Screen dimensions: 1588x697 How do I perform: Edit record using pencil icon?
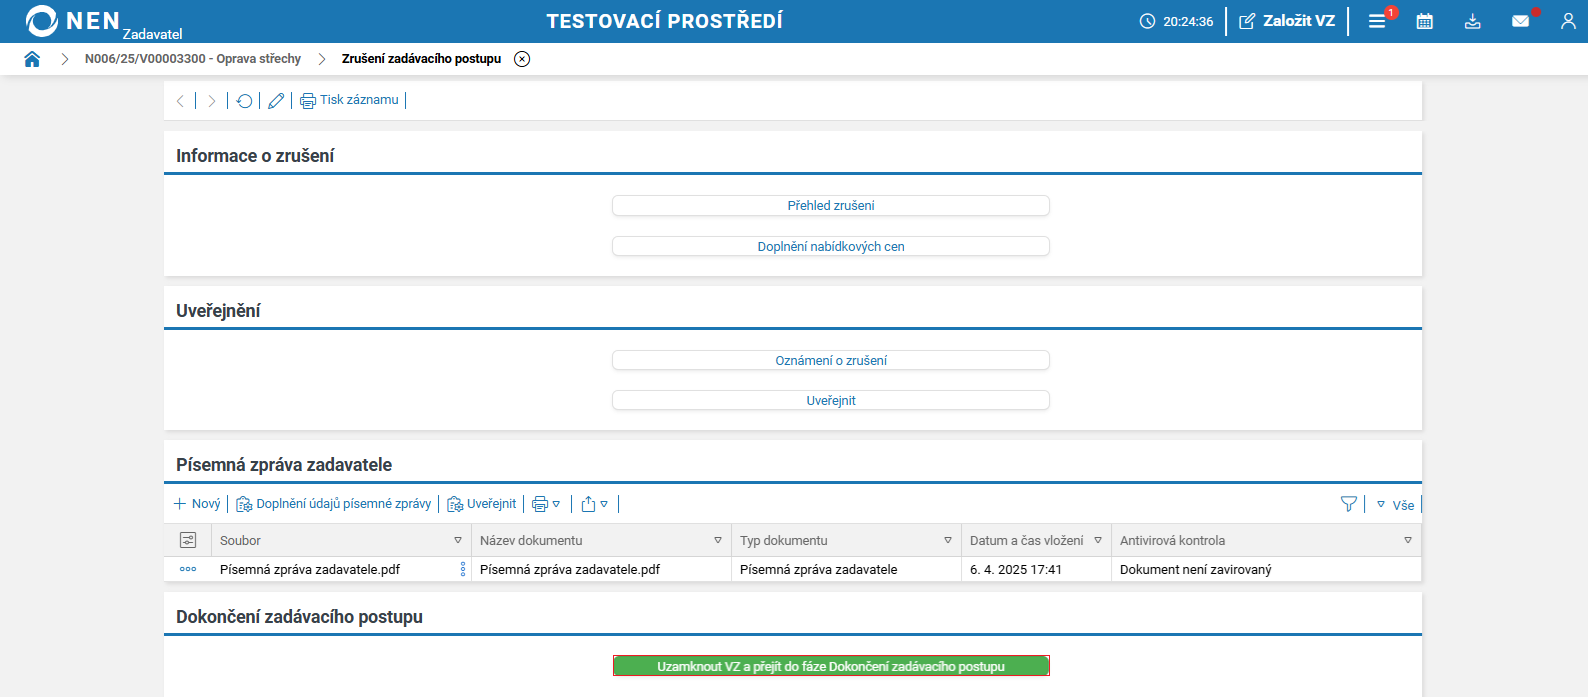(276, 101)
